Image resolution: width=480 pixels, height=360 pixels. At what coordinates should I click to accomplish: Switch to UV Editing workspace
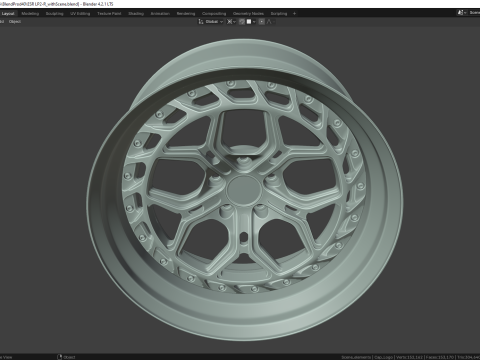[x=80, y=14]
